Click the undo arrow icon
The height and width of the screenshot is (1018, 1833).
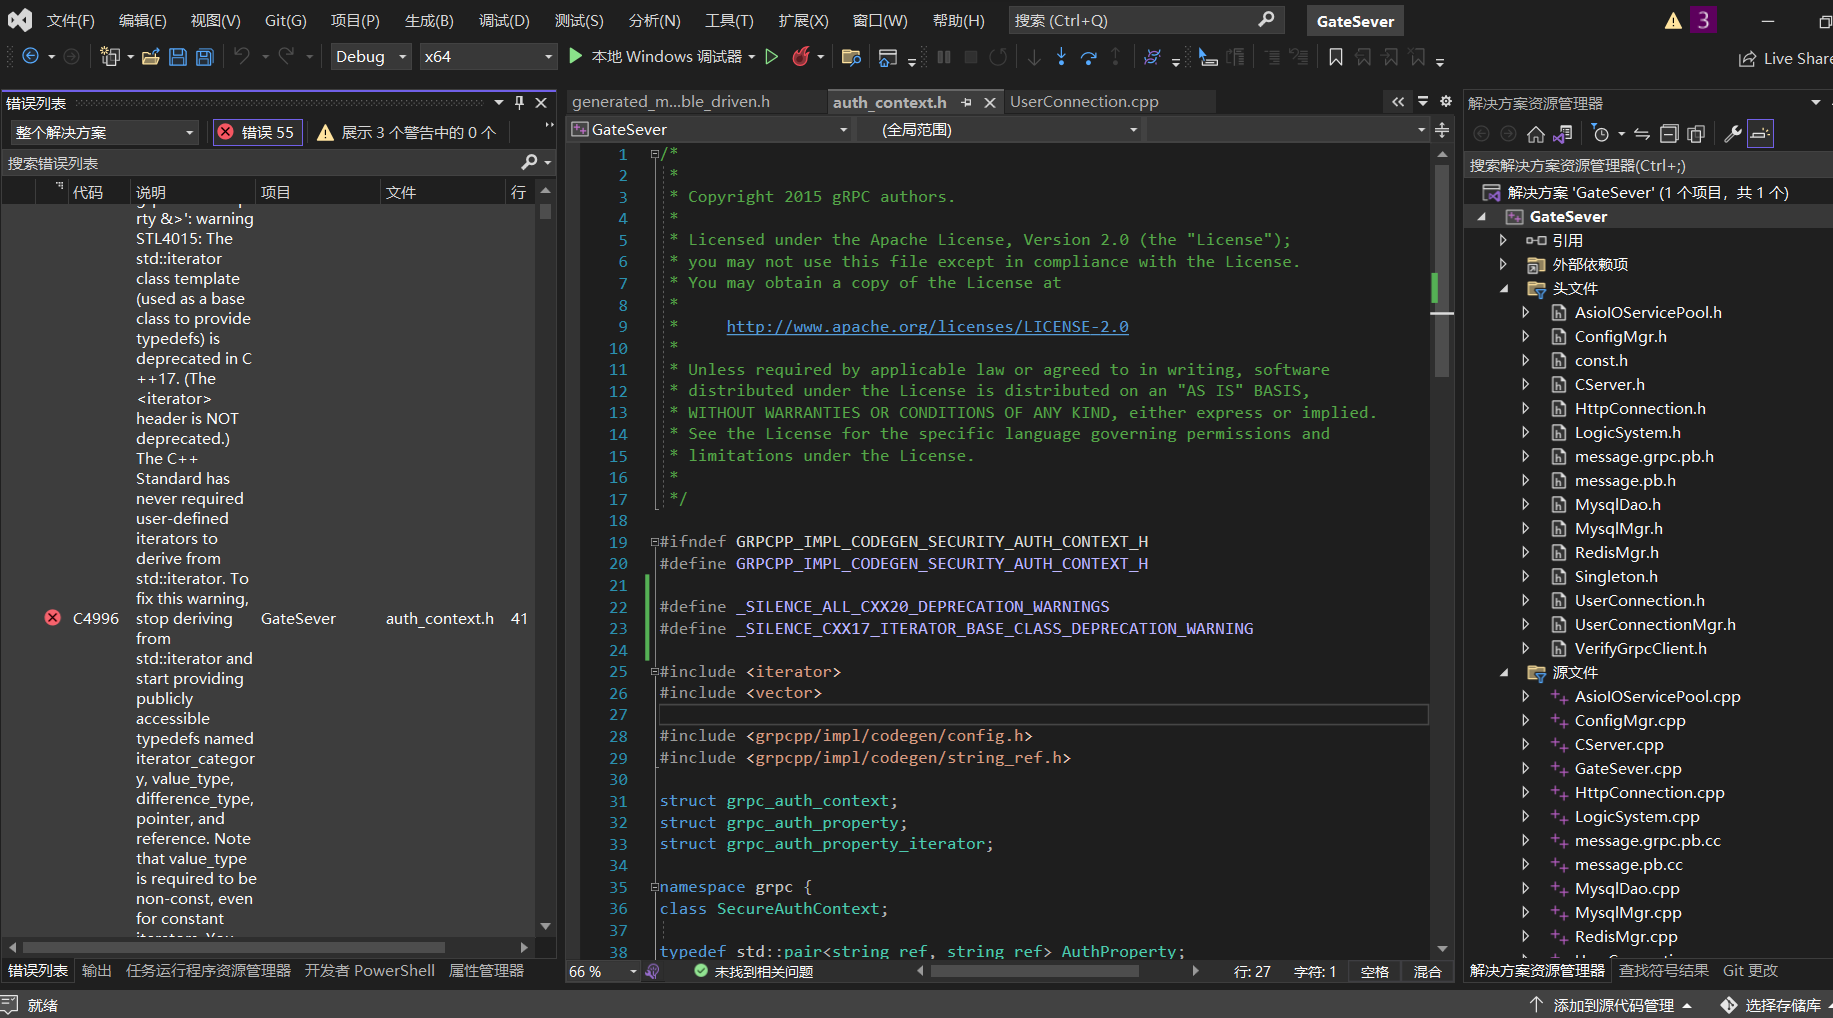click(241, 57)
